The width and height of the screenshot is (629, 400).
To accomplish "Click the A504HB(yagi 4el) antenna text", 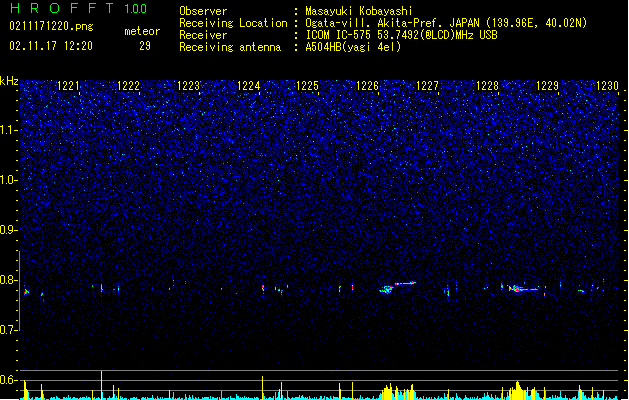I will [x=353, y=47].
